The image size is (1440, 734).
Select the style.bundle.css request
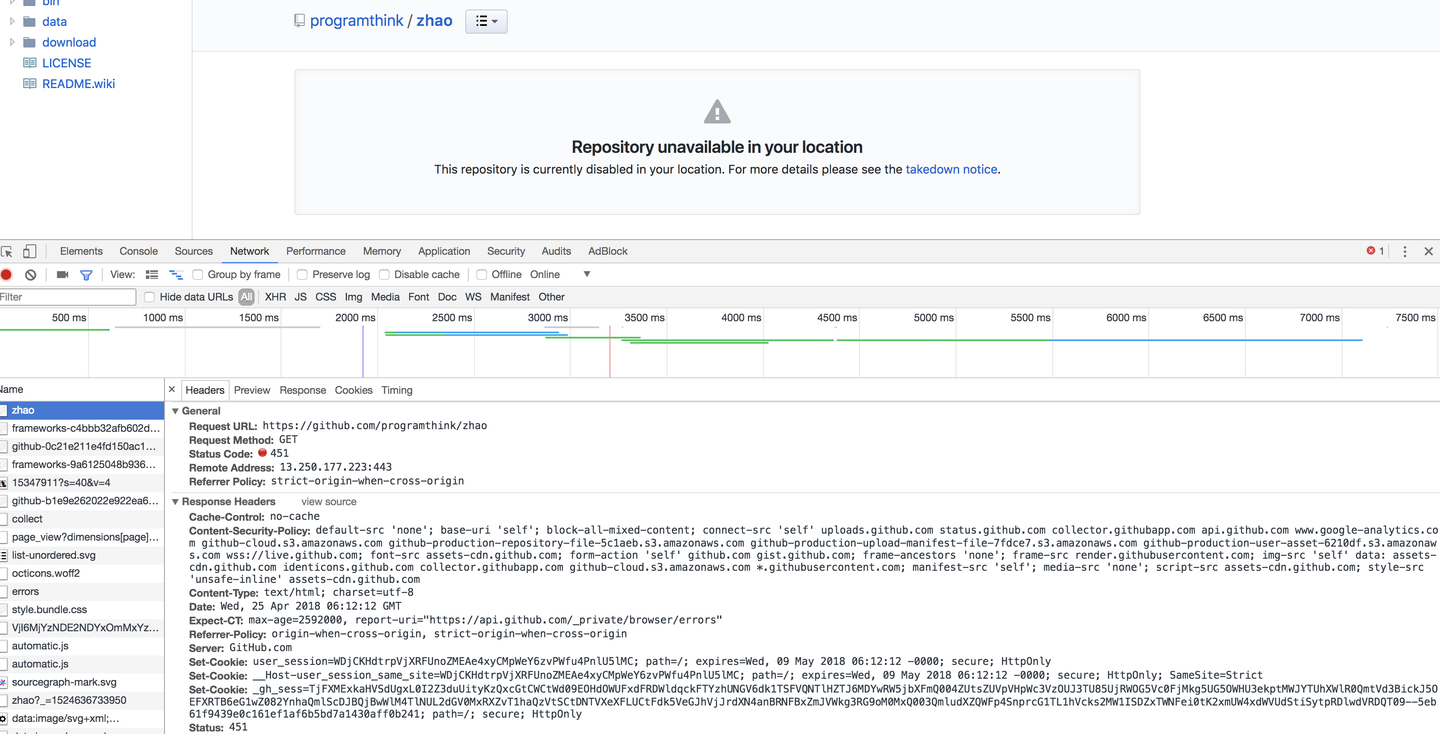point(82,609)
